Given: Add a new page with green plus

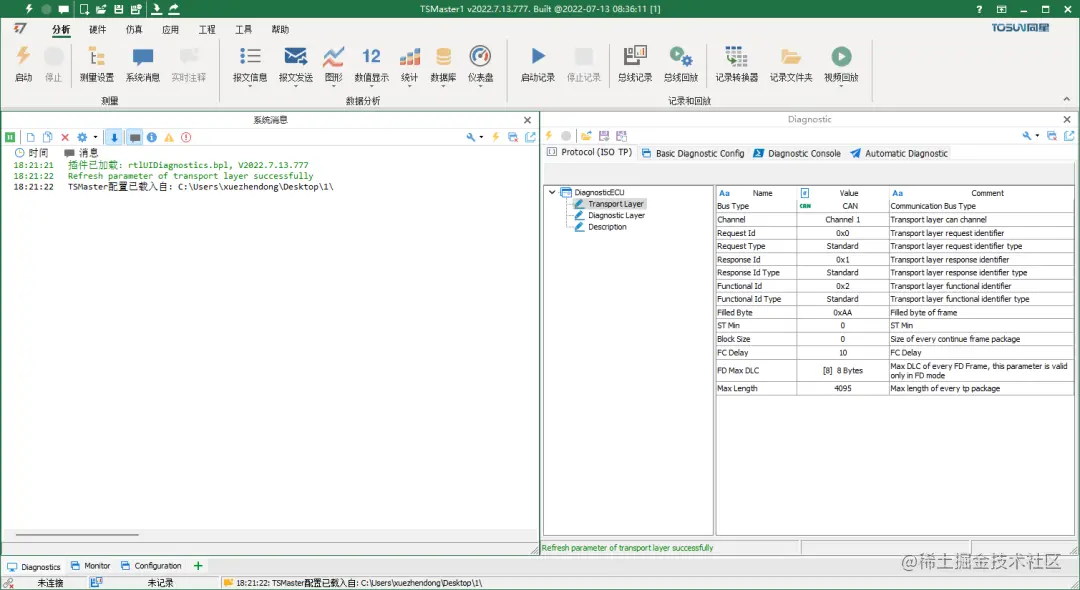Looking at the screenshot, I should (x=198, y=566).
